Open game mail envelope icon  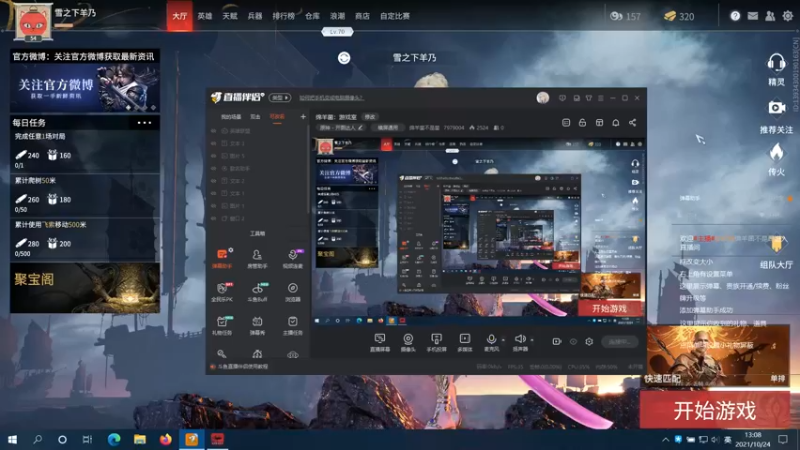753,16
